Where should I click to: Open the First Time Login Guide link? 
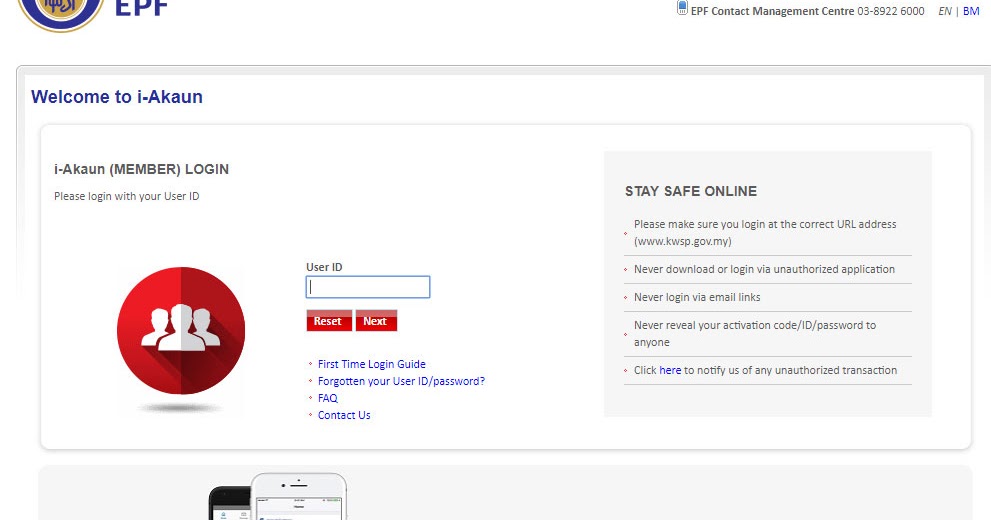tap(372, 364)
